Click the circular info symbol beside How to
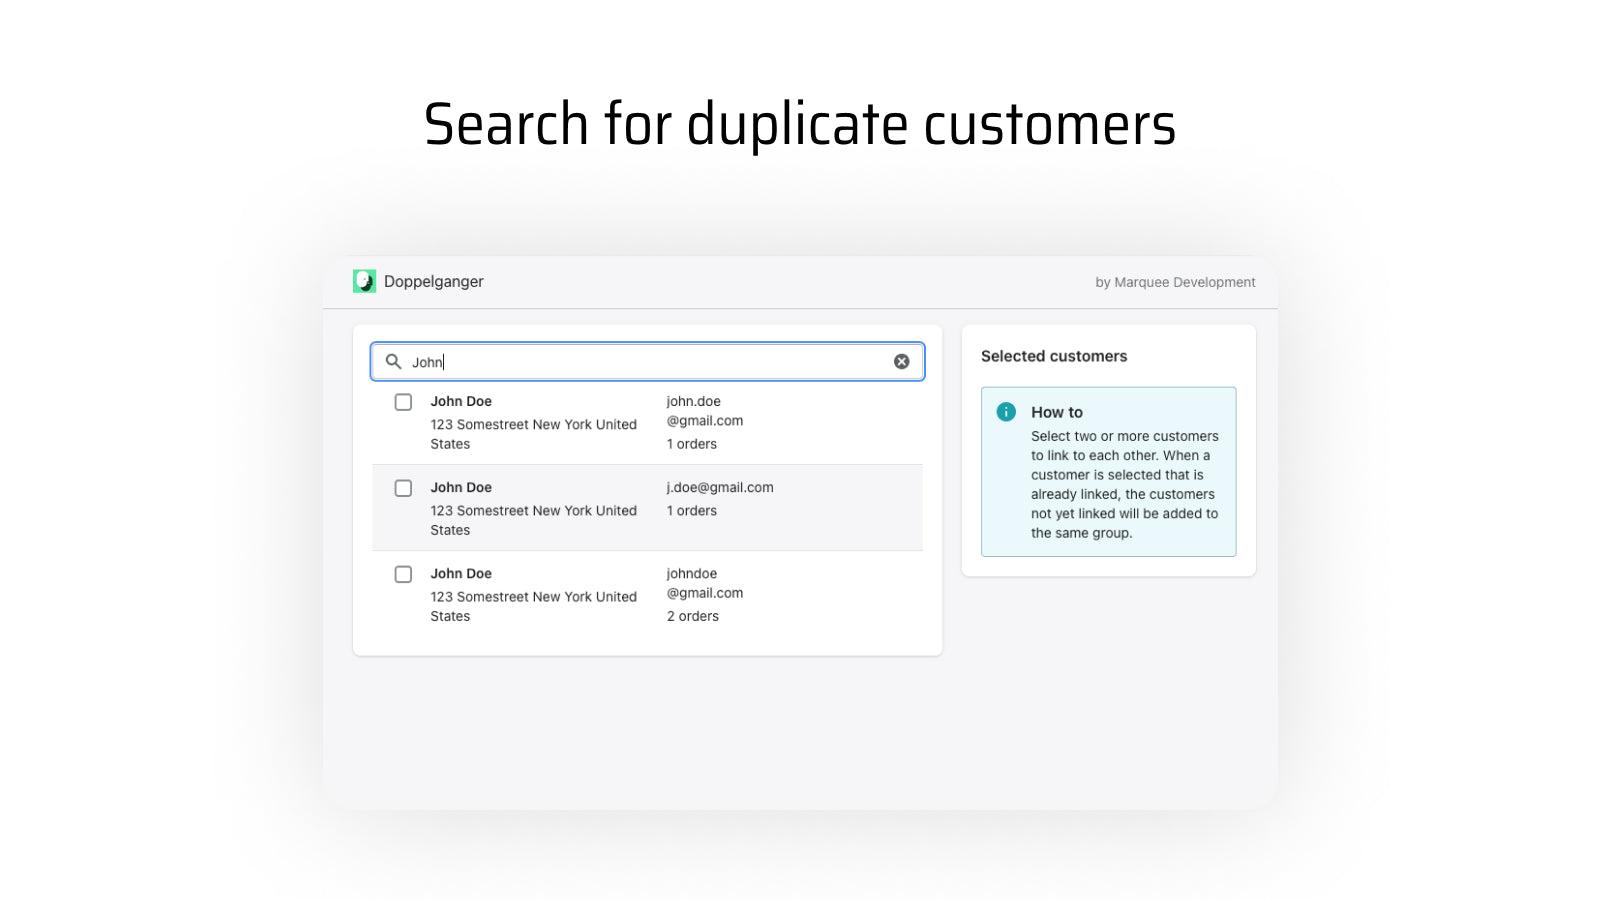 click(1005, 411)
